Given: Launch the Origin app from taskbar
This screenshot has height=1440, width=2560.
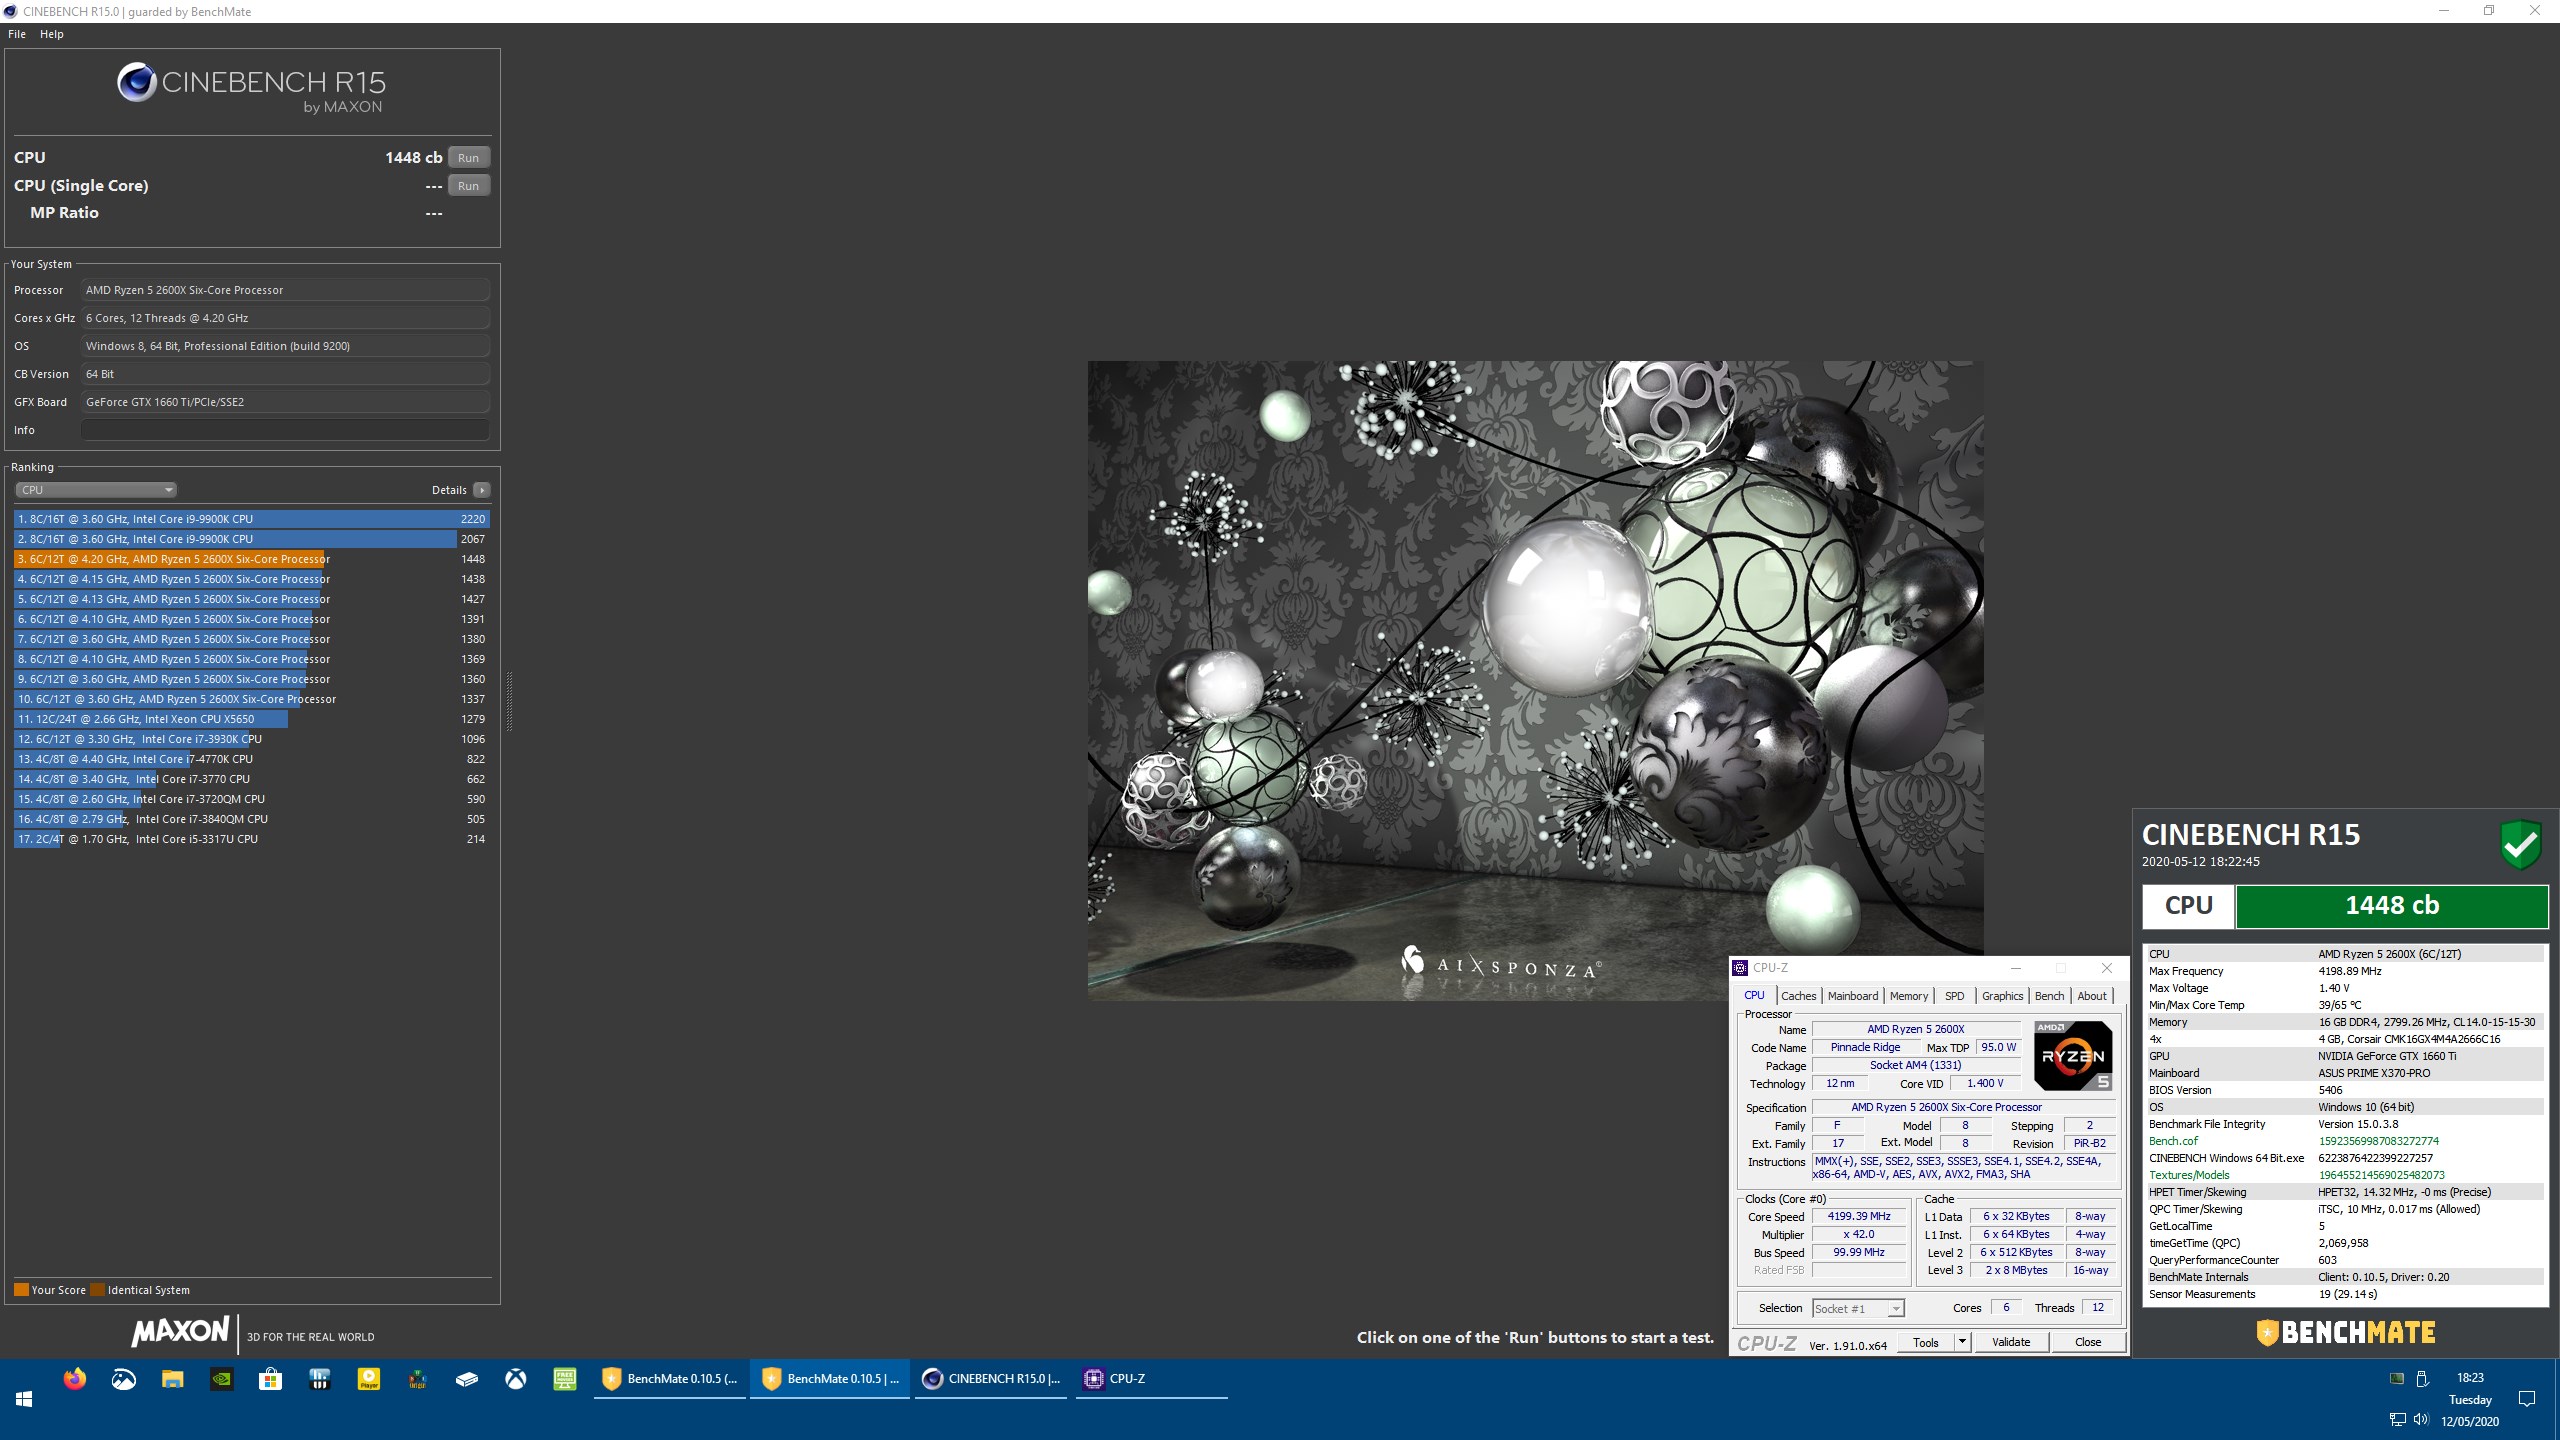Looking at the screenshot, I should click(x=417, y=1379).
